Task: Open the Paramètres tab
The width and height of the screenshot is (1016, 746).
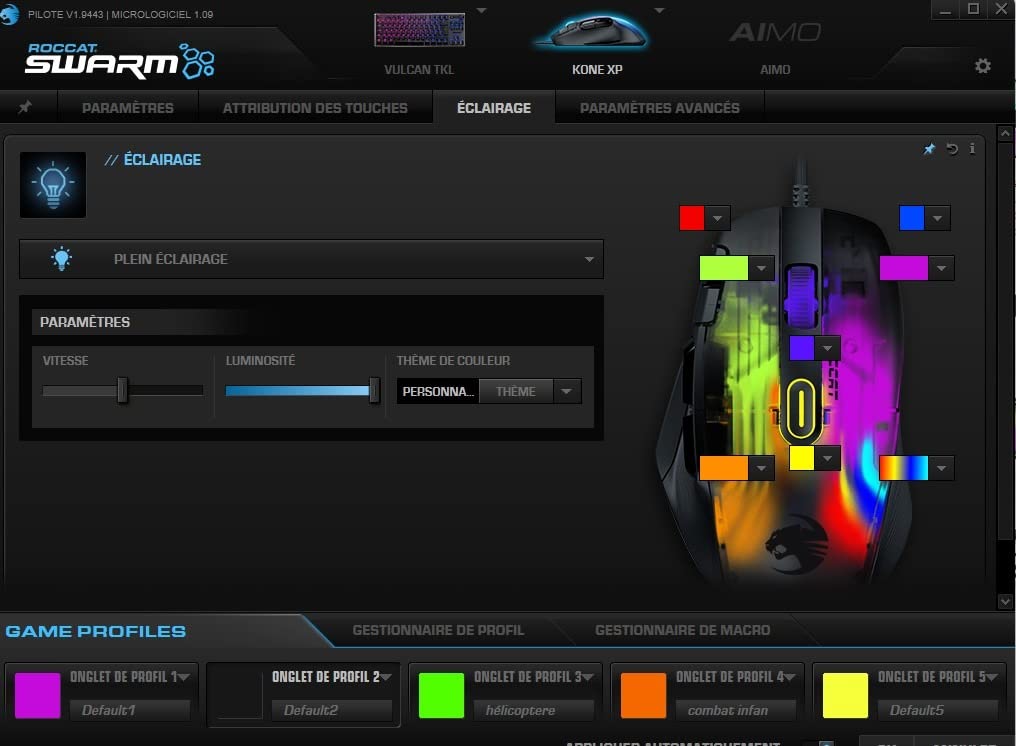Action: [128, 108]
